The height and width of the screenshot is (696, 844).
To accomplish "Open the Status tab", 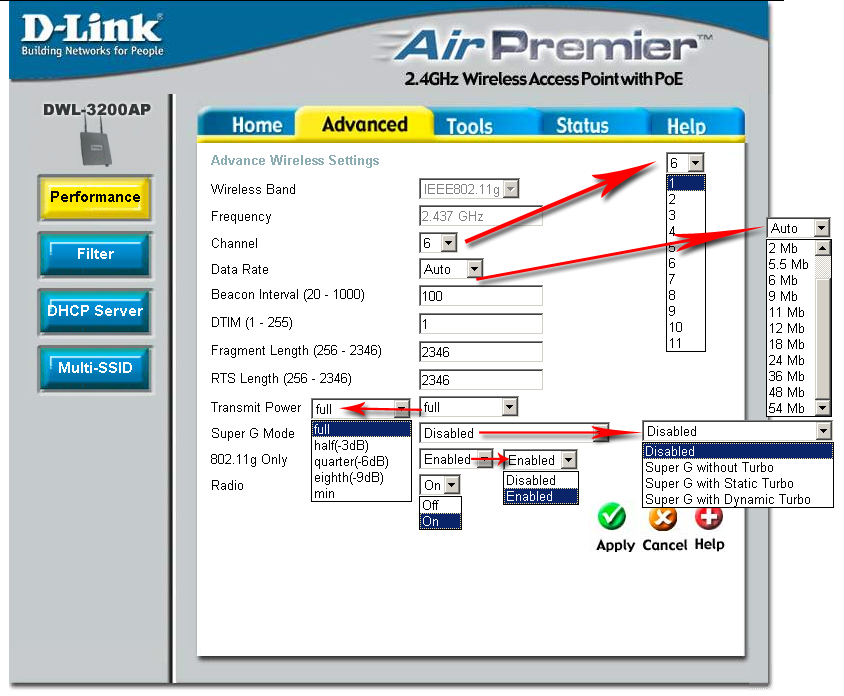I will point(582,125).
